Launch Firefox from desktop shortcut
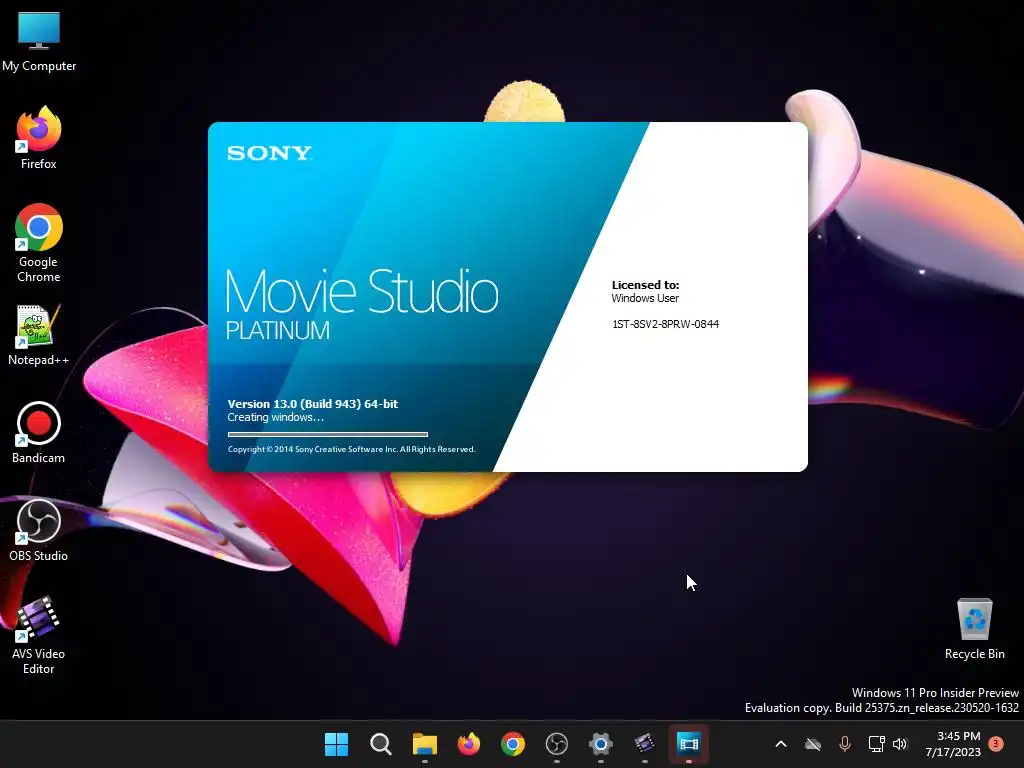The width and height of the screenshot is (1024, 768). pyautogui.click(x=39, y=138)
